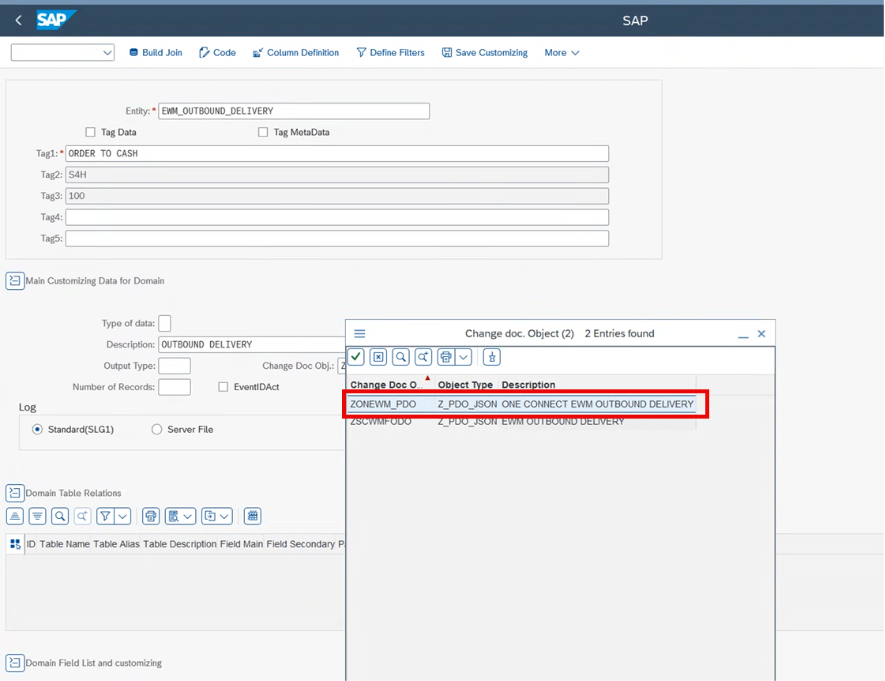Click the find magnifier icon in popup
This screenshot has height=681, width=885.
[x=400, y=357]
